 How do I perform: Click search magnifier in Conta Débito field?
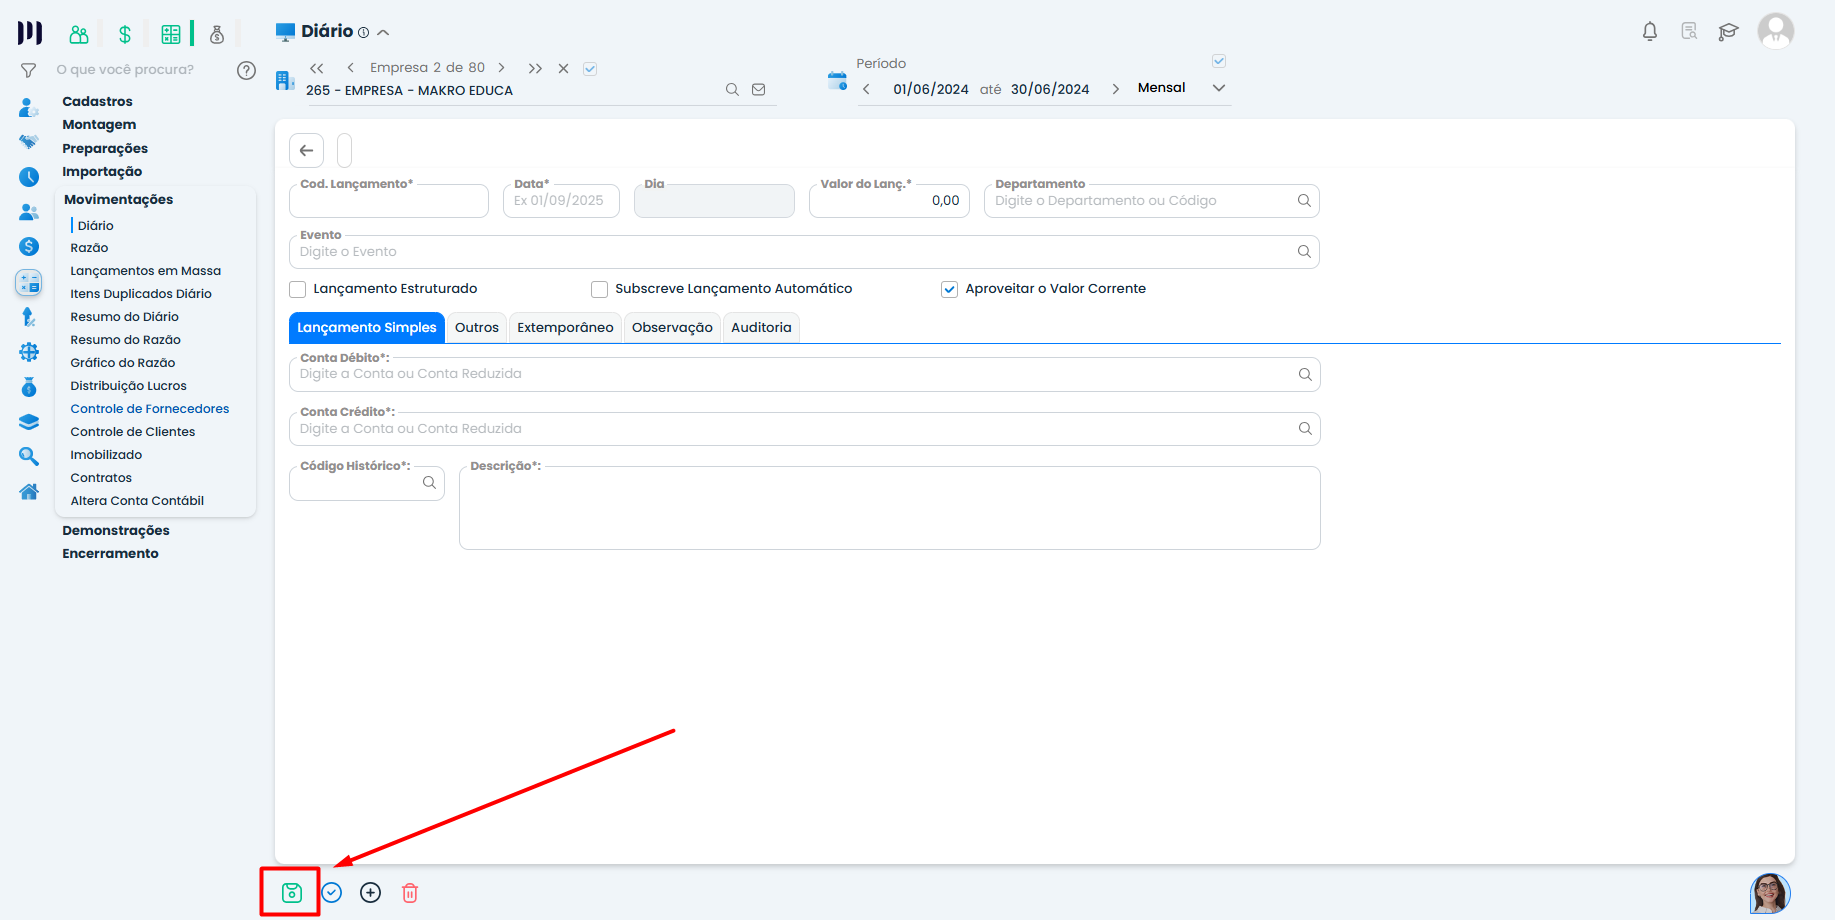click(1305, 374)
